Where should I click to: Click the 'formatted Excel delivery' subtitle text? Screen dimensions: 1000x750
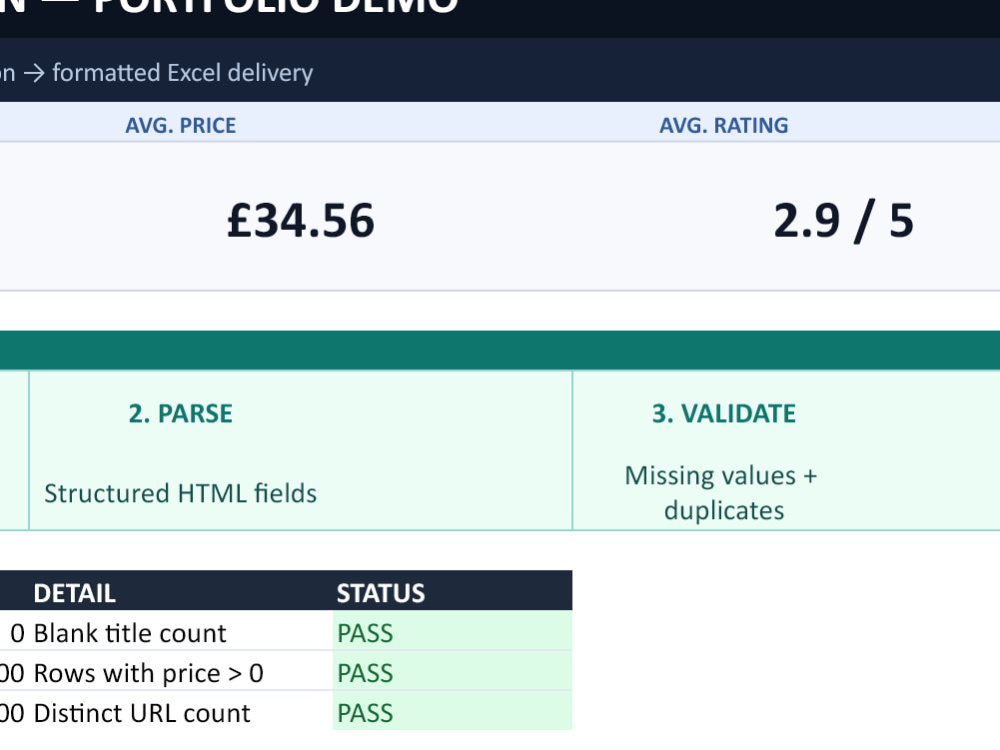point(182,73)
